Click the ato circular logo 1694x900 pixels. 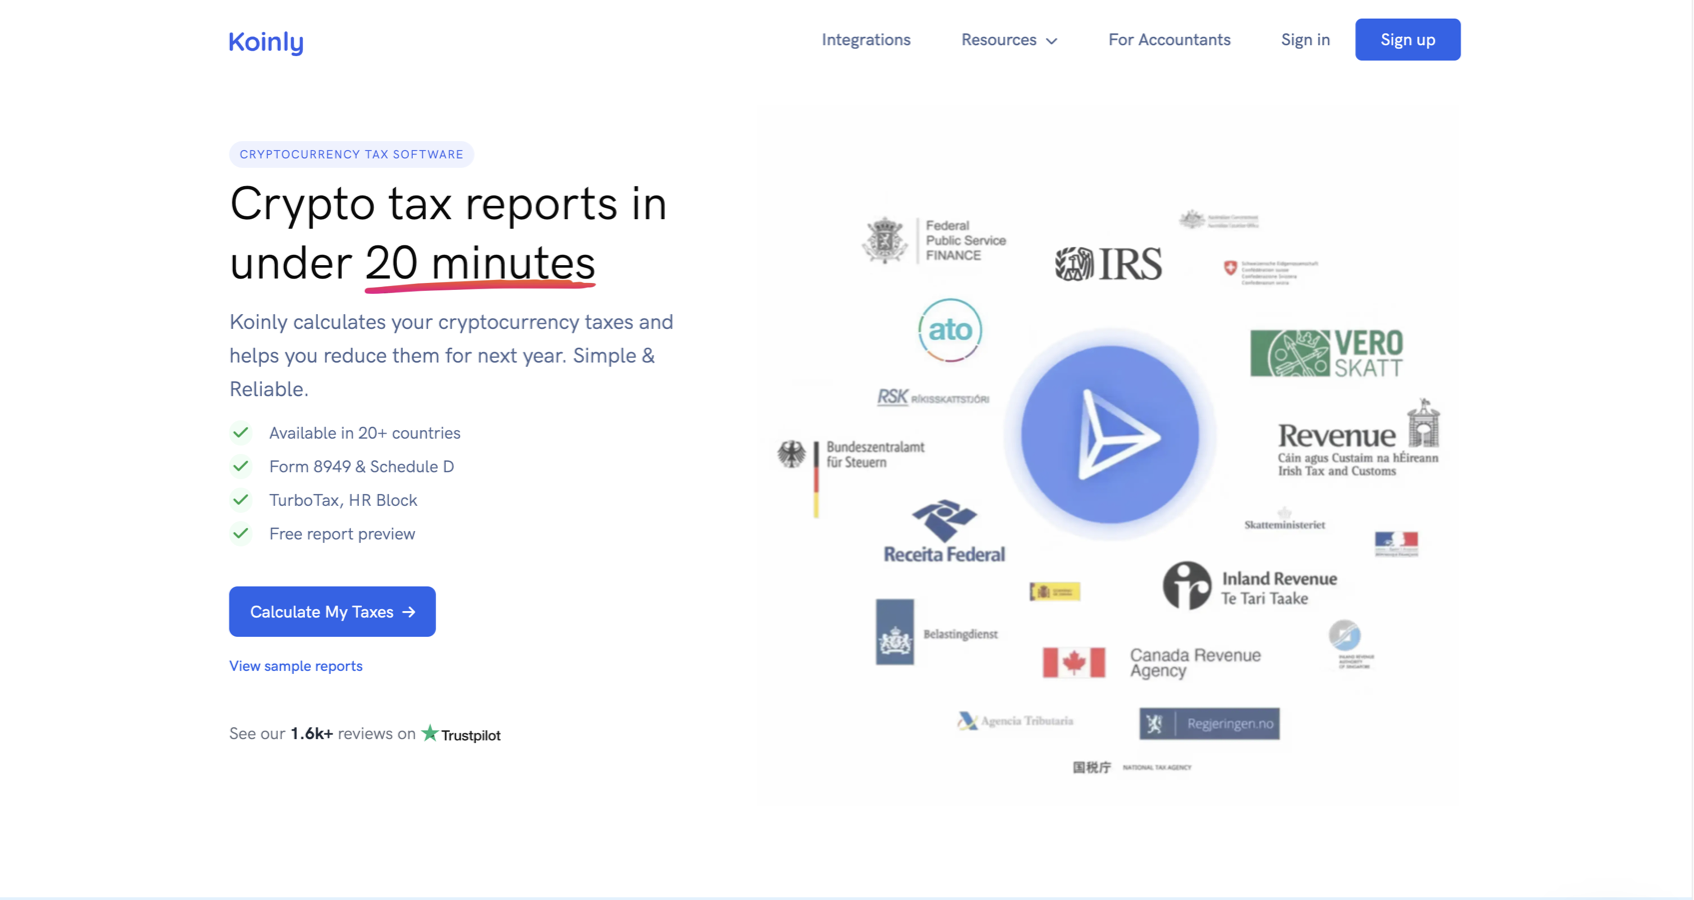[x=949, y=330]
